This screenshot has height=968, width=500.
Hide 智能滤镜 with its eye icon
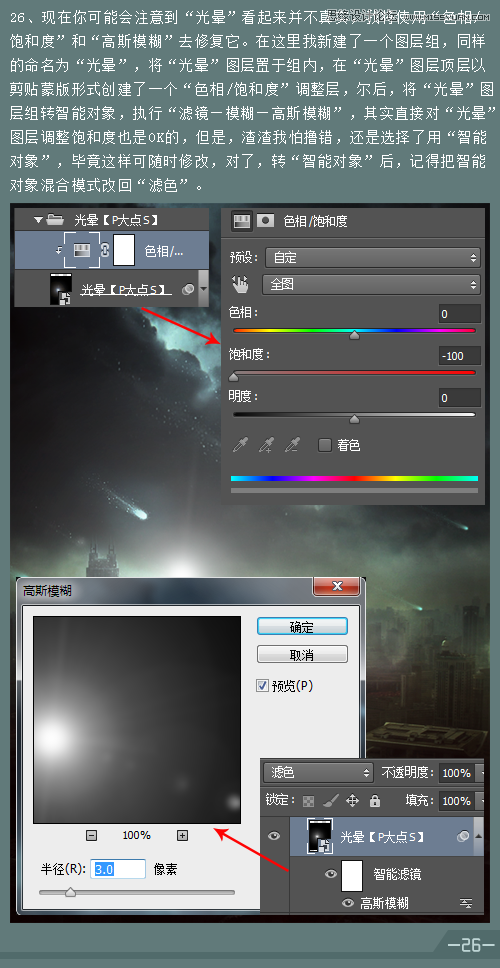pos(331,874)
